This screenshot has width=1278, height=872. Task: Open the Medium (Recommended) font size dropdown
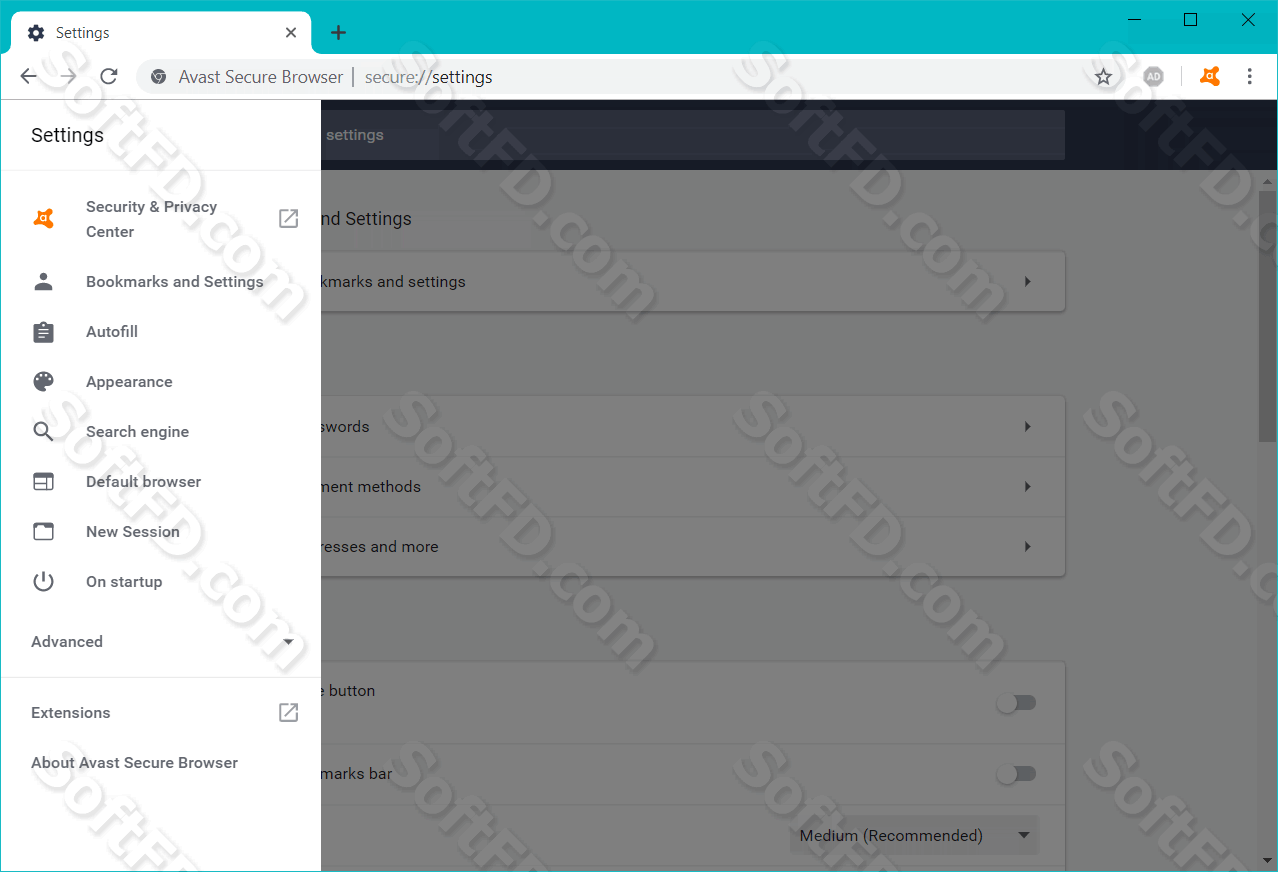(x=915, y=835)
